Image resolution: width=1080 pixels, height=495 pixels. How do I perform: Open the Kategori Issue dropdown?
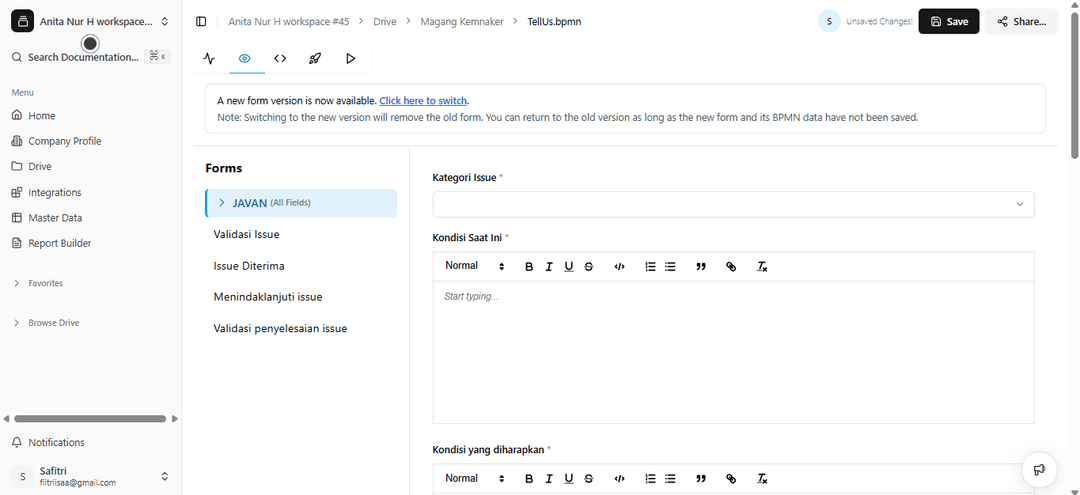[x=733, y=204]
